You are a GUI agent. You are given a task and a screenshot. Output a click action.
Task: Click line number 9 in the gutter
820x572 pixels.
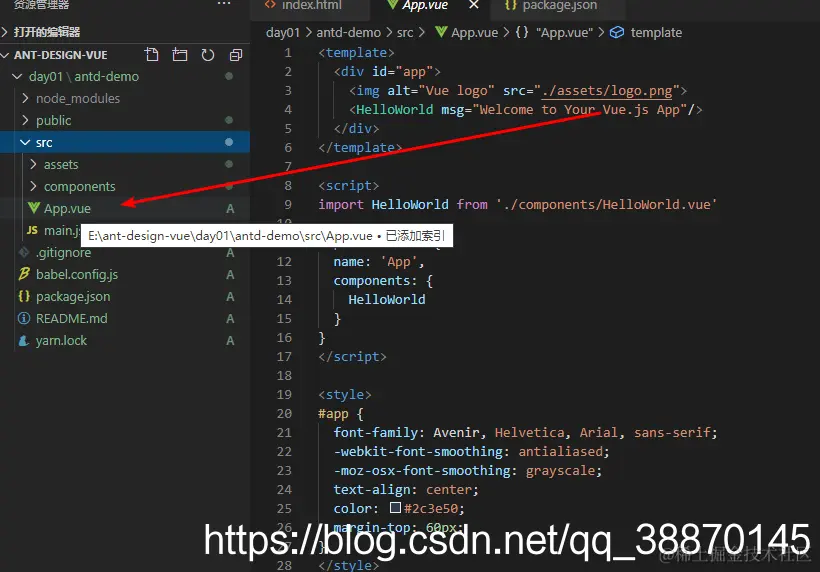(288, 204)
